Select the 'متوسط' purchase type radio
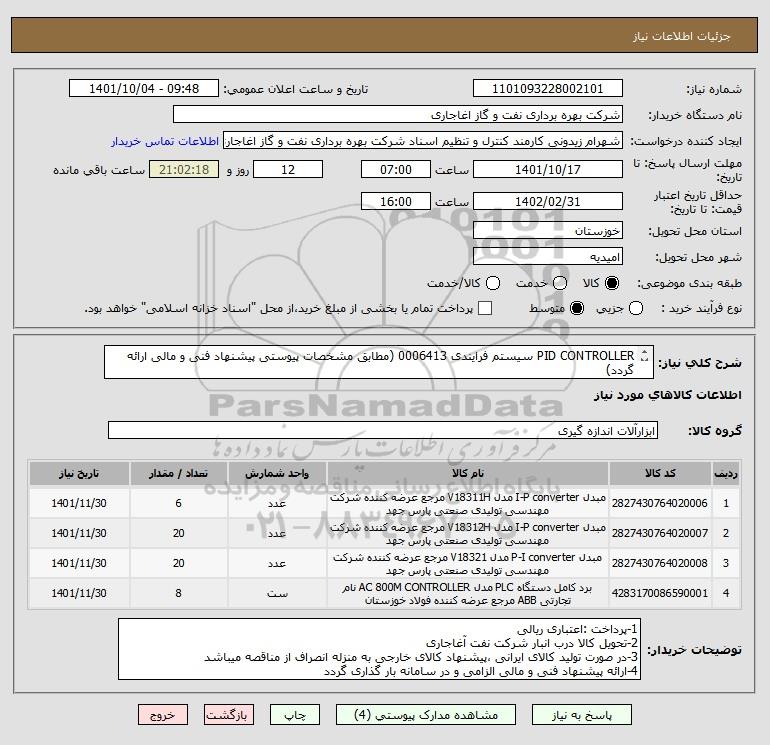This screenshot has height=745, width=770. click(577, 308)
